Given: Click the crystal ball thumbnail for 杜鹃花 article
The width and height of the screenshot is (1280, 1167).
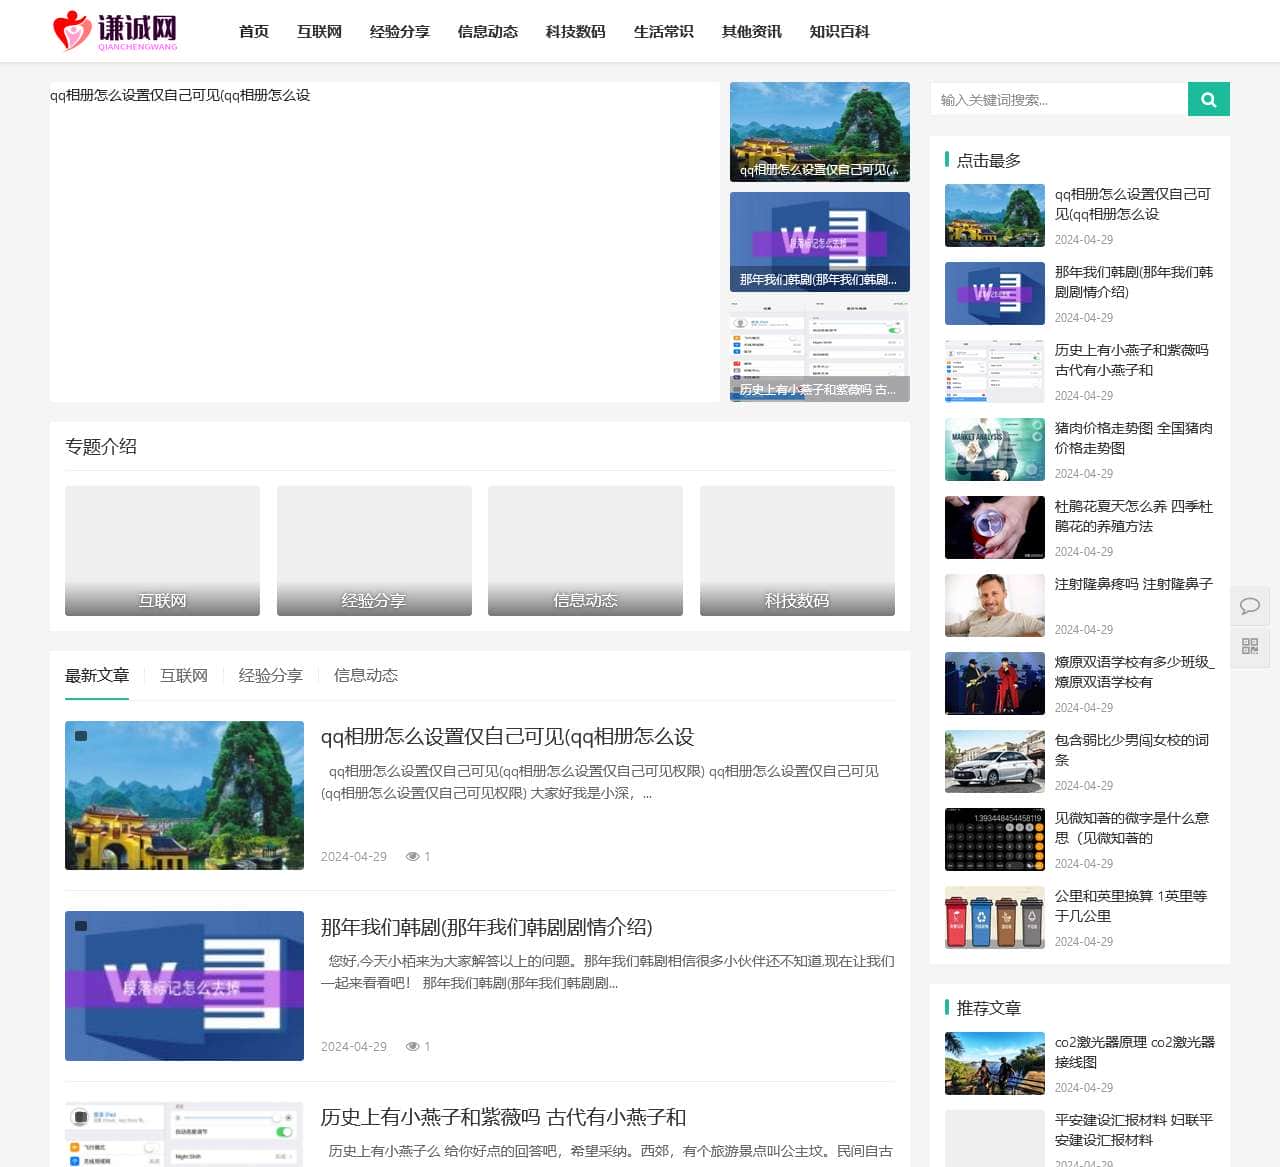Looking at the screenshot, I should click(x=995, y=527).
